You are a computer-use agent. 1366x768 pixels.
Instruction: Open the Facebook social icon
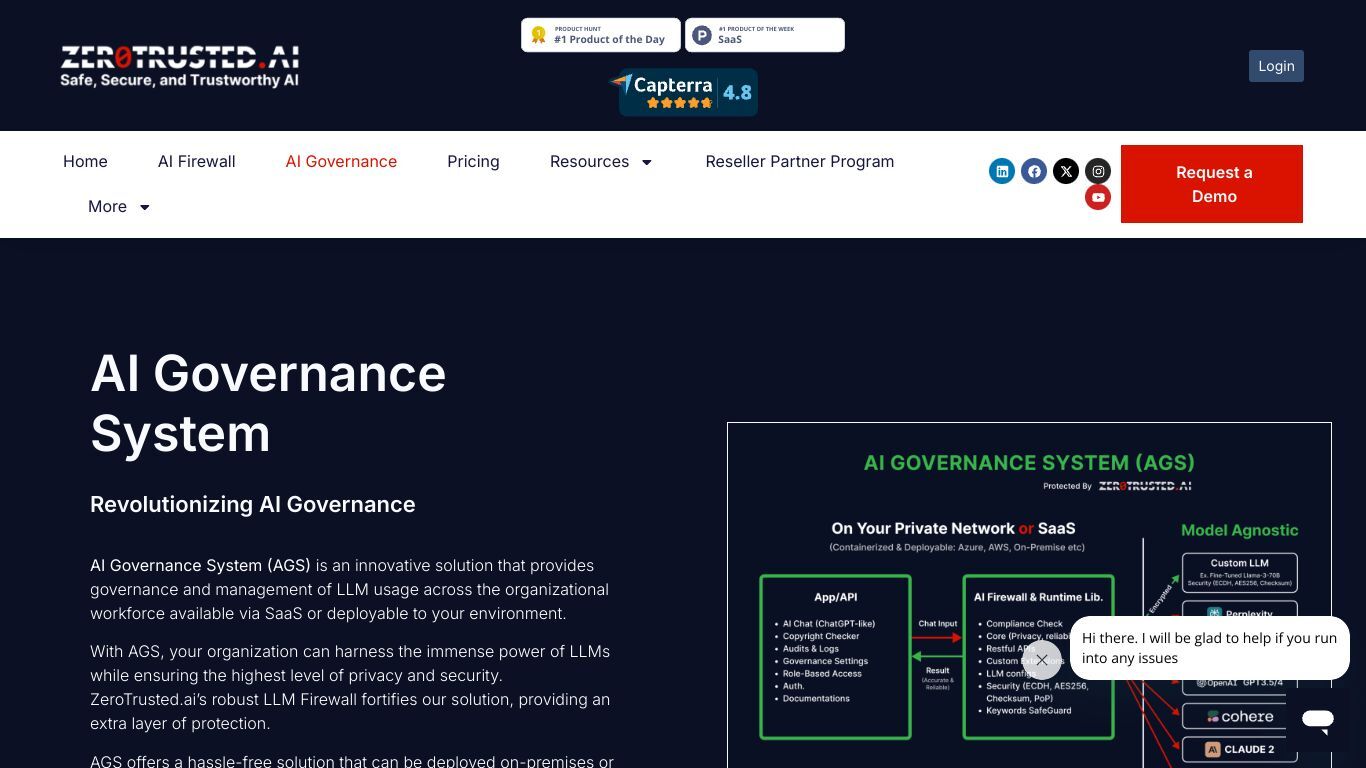pyautogui.click(x=1034, y=171)
